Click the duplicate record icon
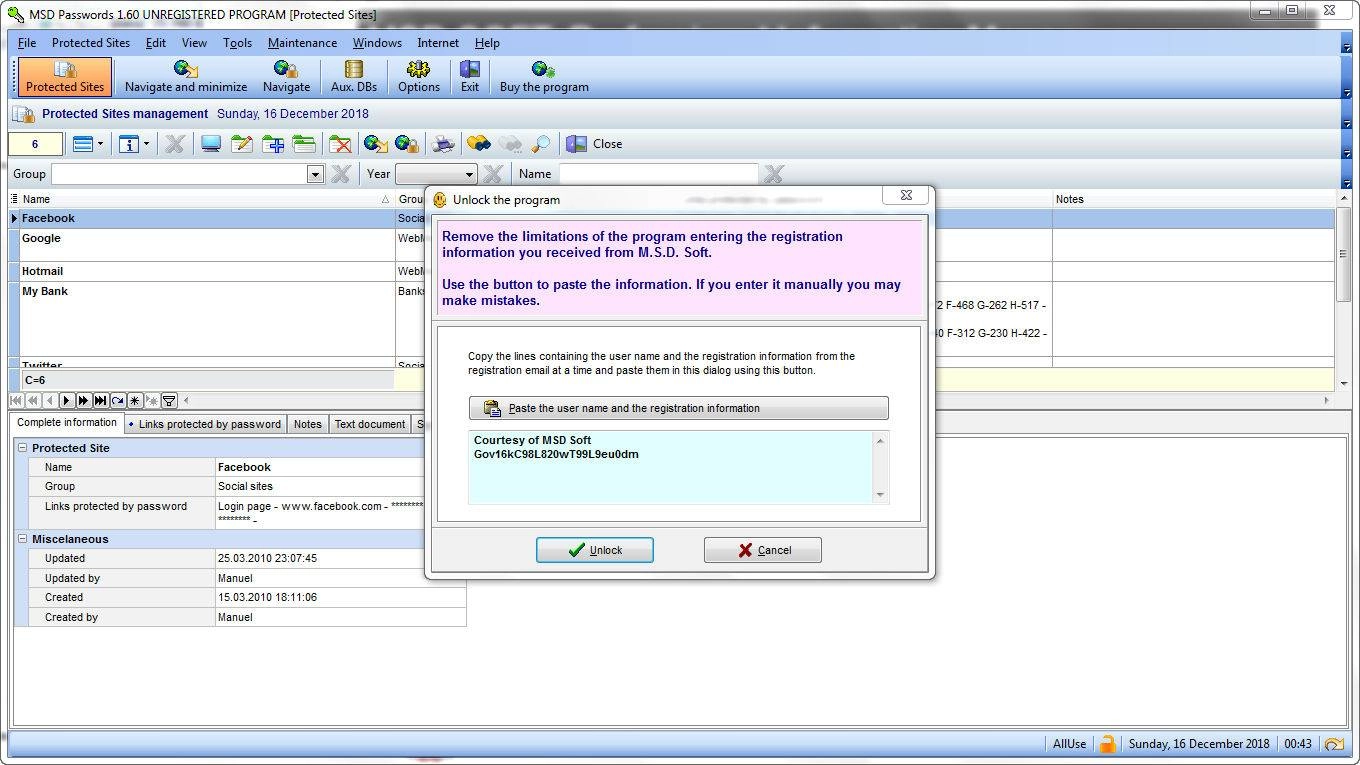Viewport: 1360px width, 765px height. (304, 144)
